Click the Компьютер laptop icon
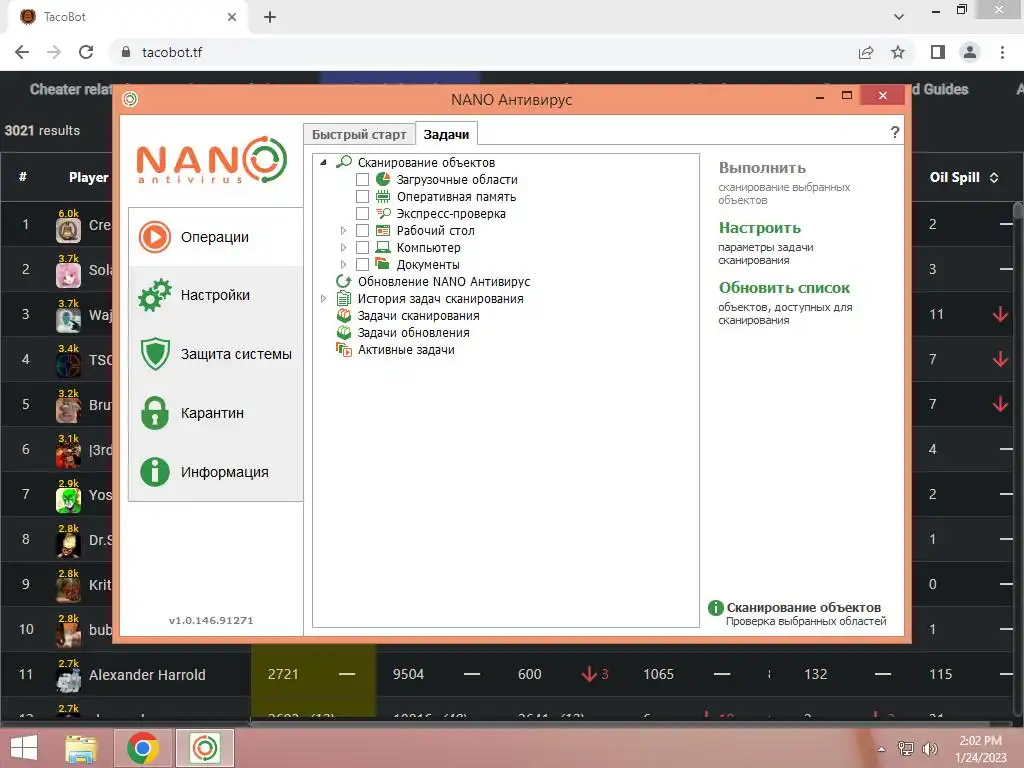The height and width of the screenshot is (768, 1024). [383, 247]
